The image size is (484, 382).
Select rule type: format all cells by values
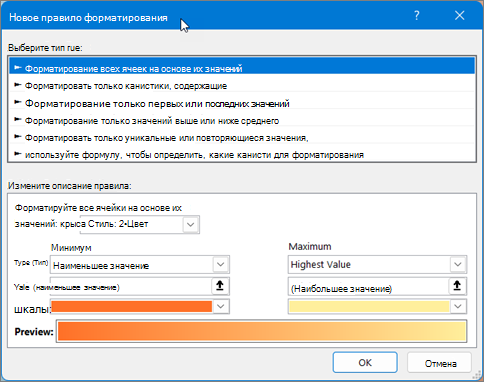coord(242,68)
